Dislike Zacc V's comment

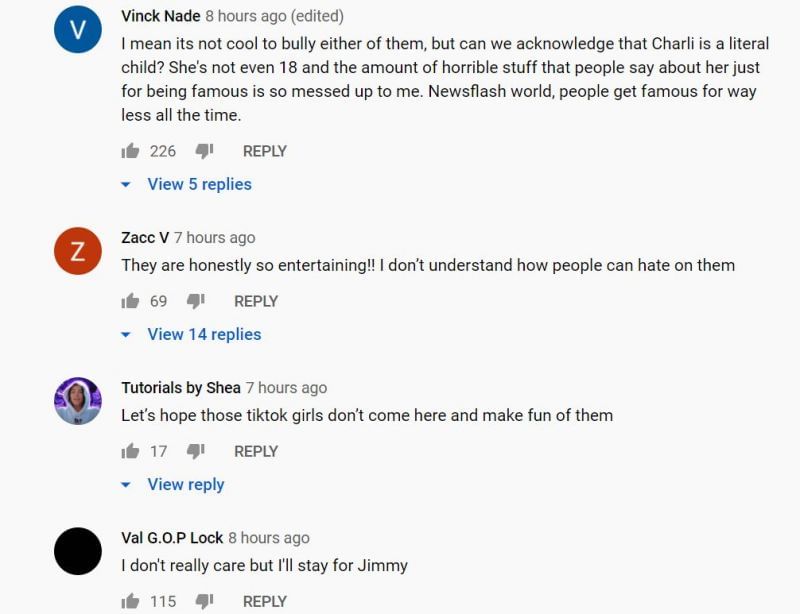(196, 301)
